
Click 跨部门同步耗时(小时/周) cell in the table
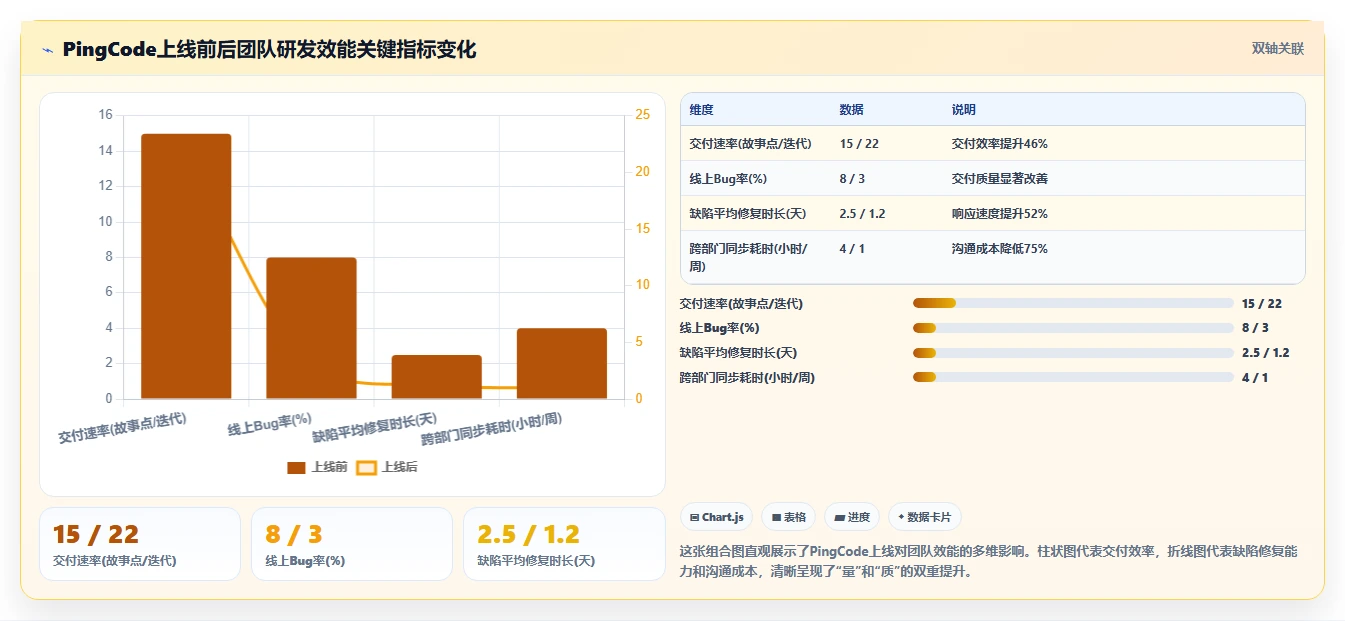click(749, 257)
